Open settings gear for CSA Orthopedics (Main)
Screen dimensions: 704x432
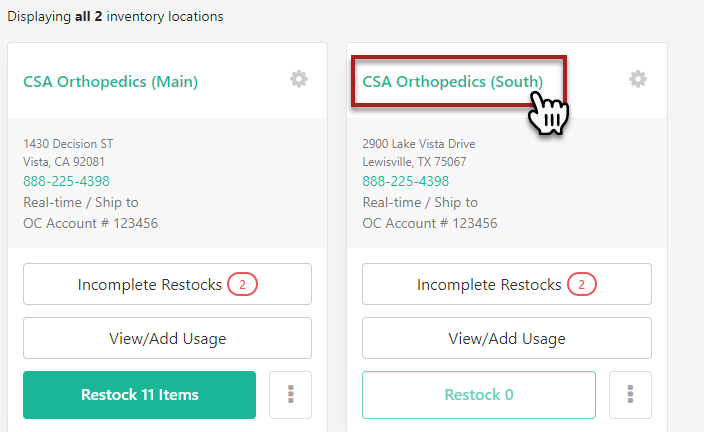(x=299, y=79)
